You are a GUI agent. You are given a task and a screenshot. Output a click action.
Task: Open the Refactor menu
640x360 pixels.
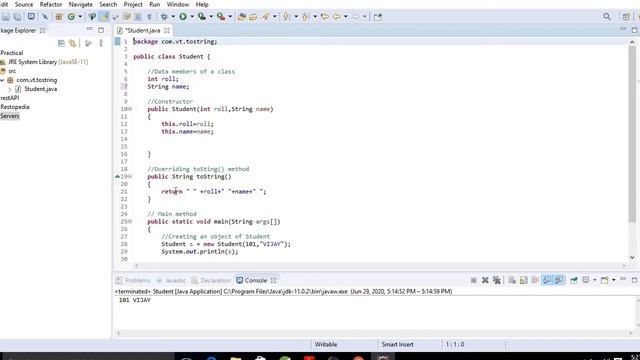point(51,4)
